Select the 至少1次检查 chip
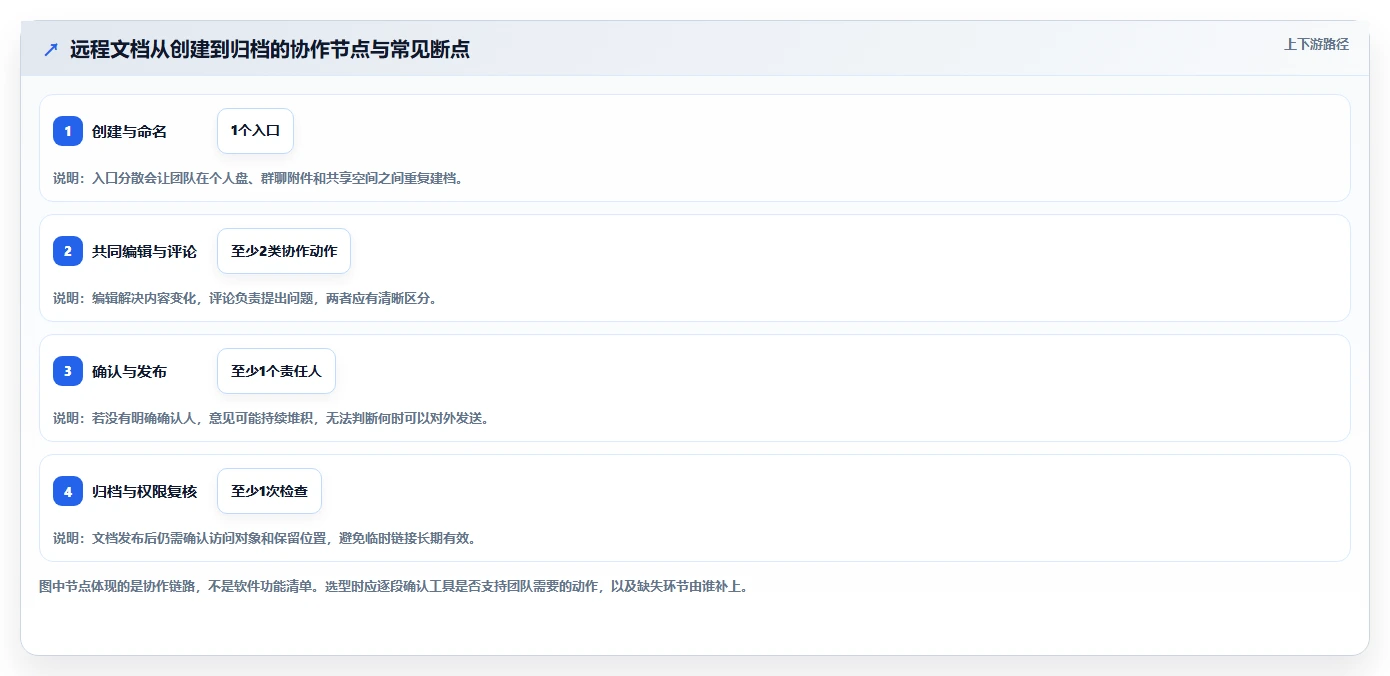This screenshot has width=1390, height=676. click(269, 491)
